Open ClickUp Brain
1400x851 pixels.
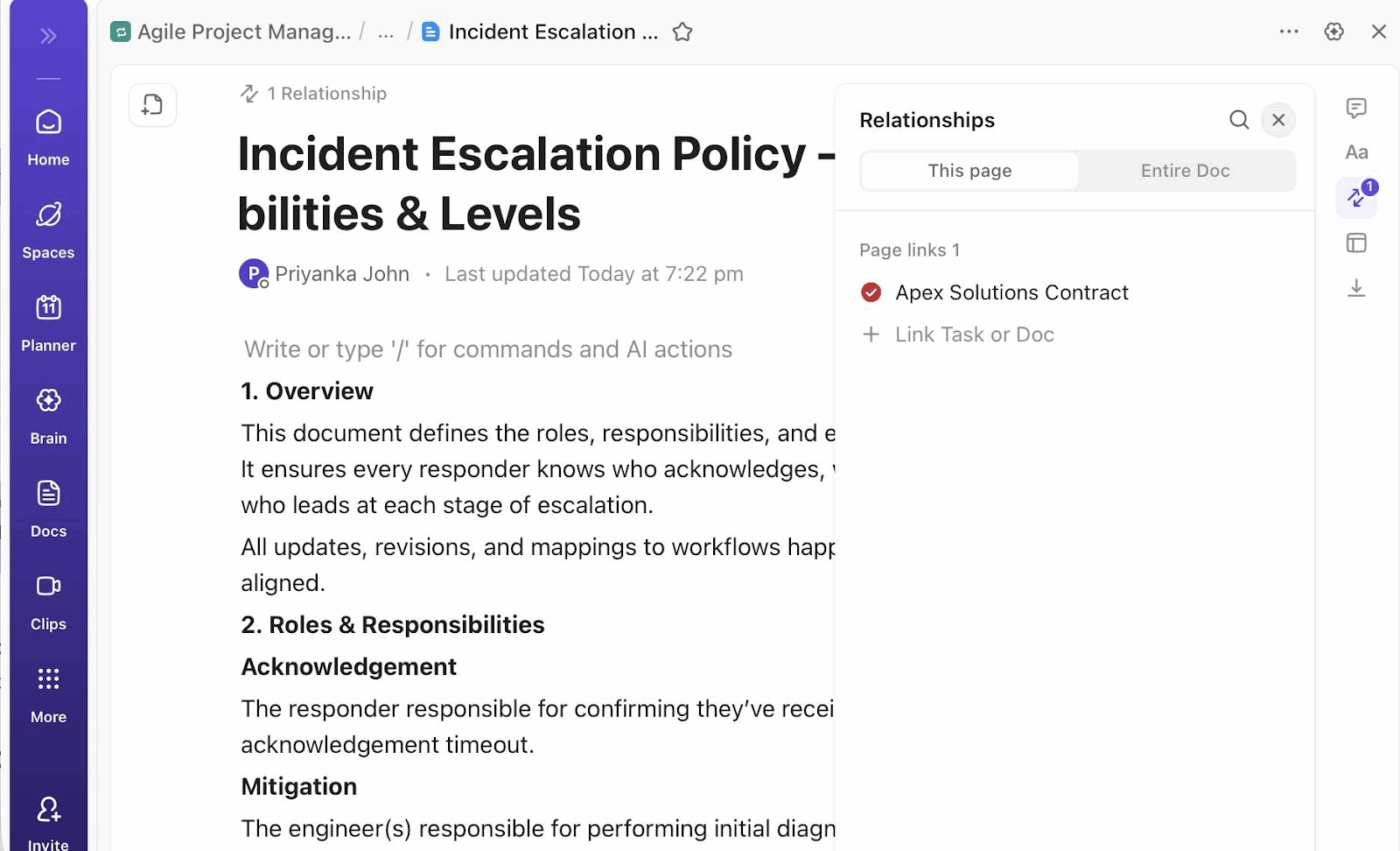tap(47, 413)
